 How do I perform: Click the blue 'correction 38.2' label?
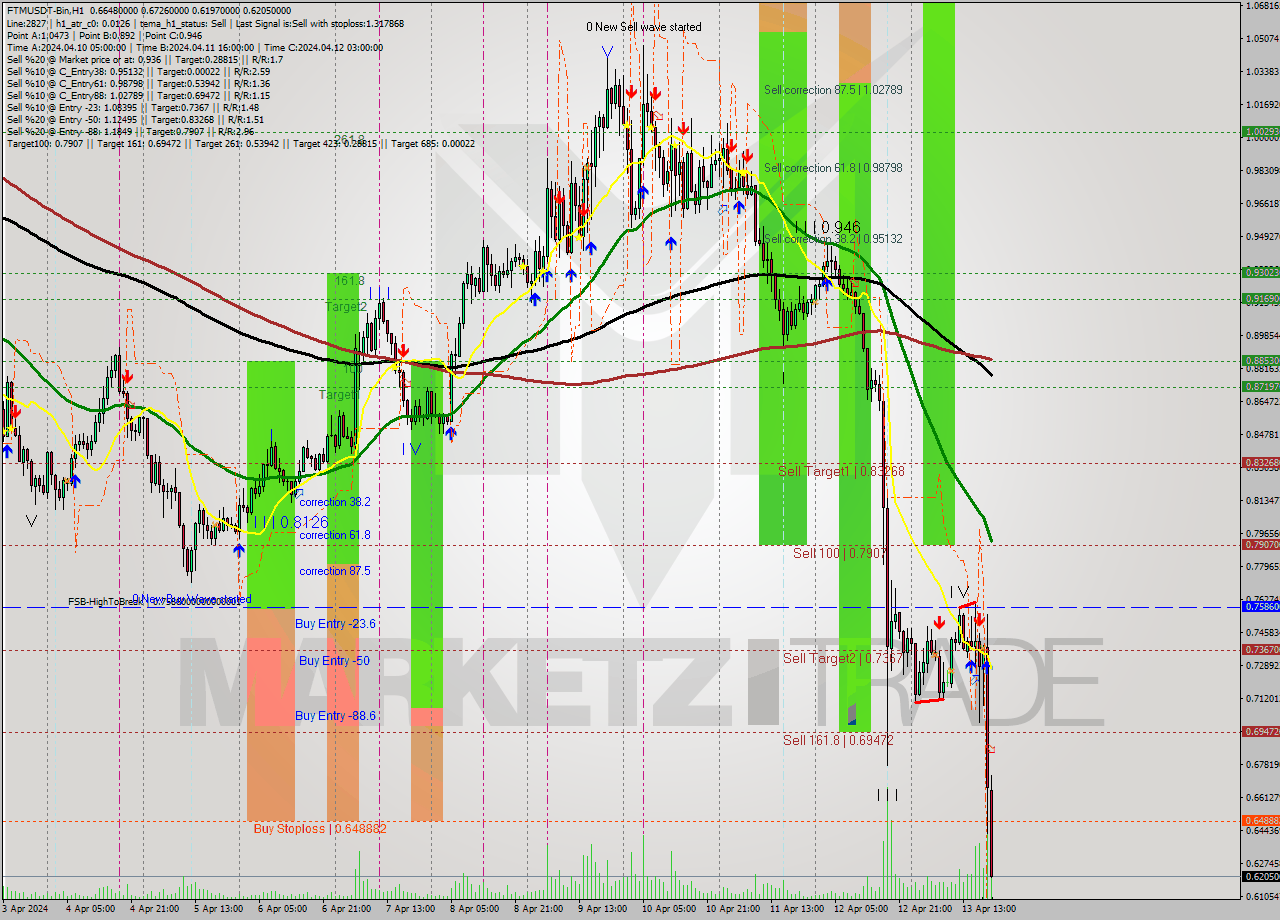(x=335, y=502)
